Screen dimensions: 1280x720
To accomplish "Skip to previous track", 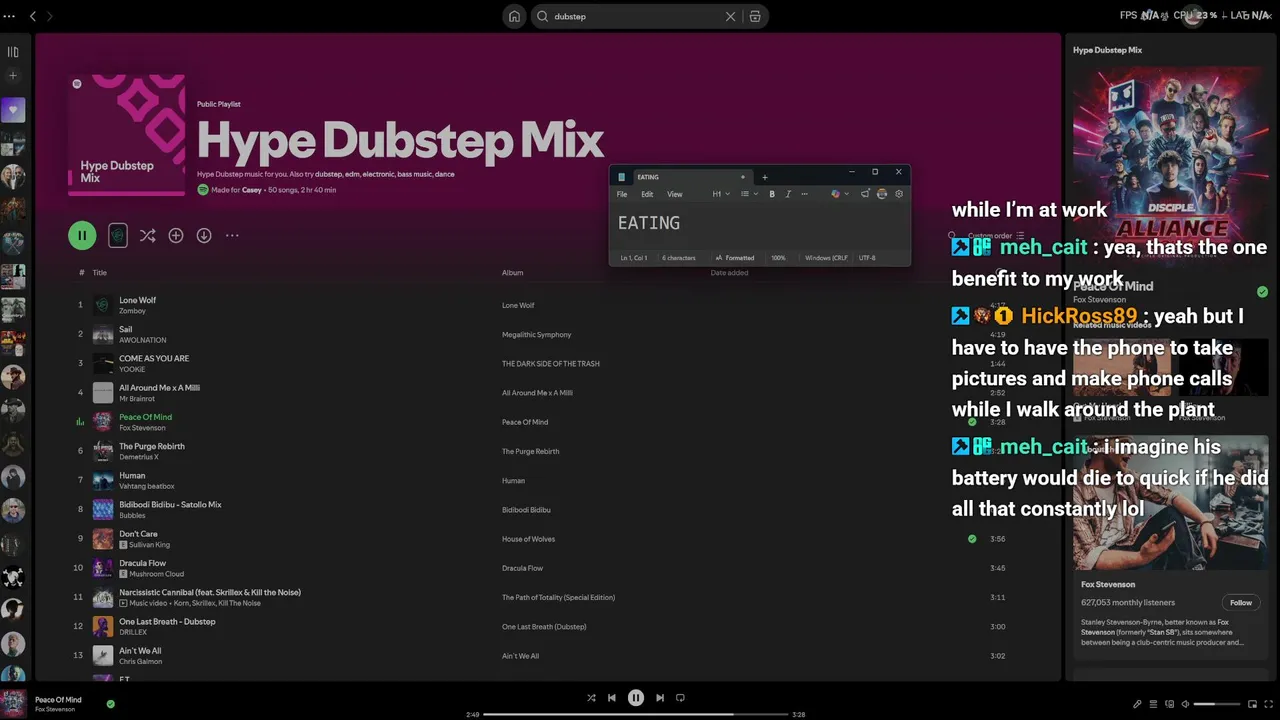I will 612,698.
